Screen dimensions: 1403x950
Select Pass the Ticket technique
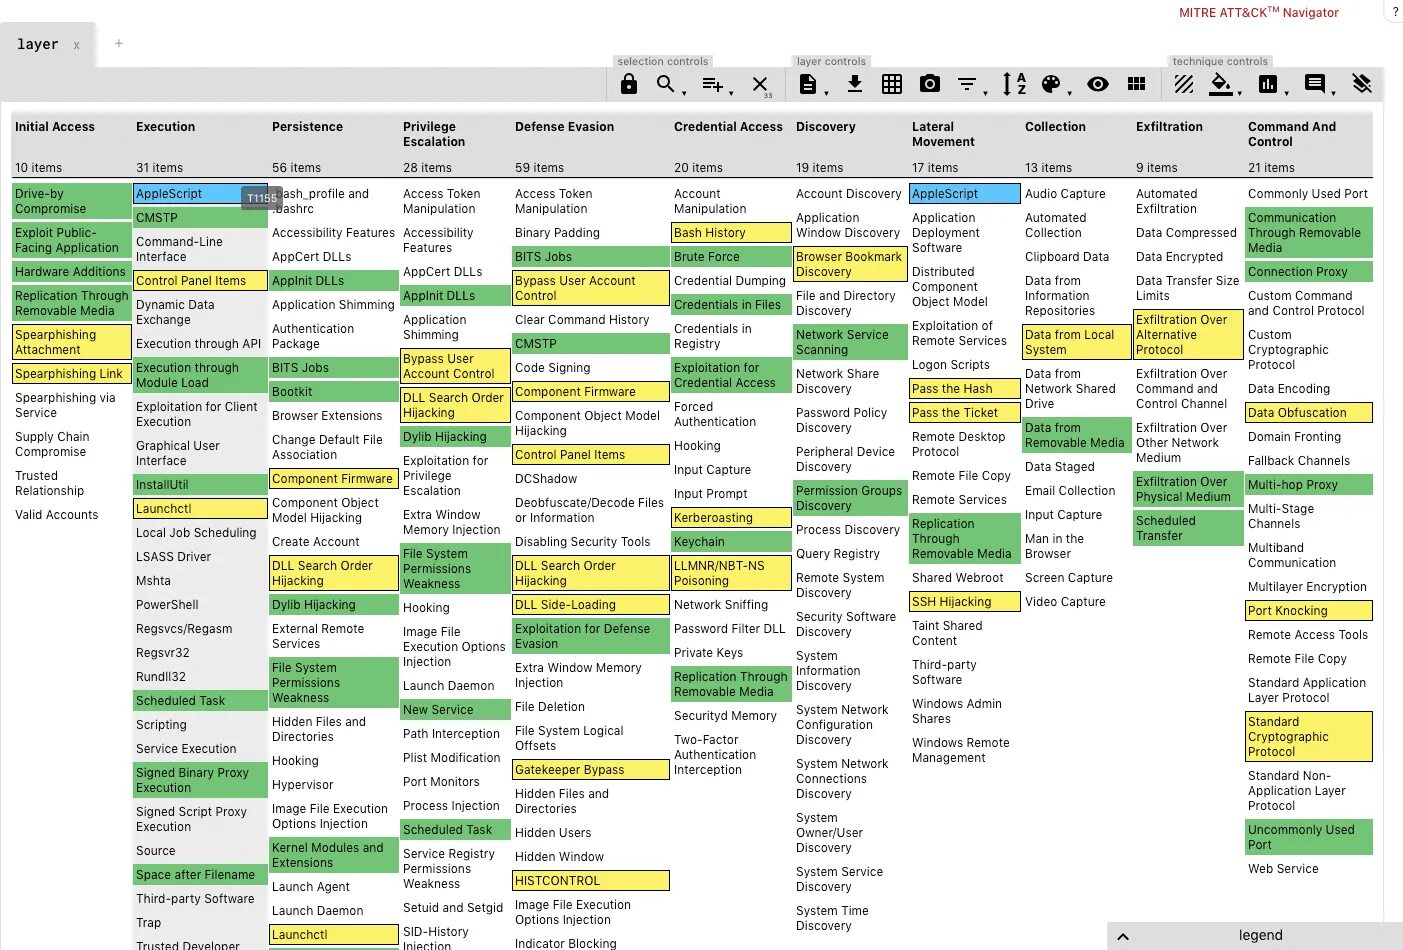click(965, 413)
